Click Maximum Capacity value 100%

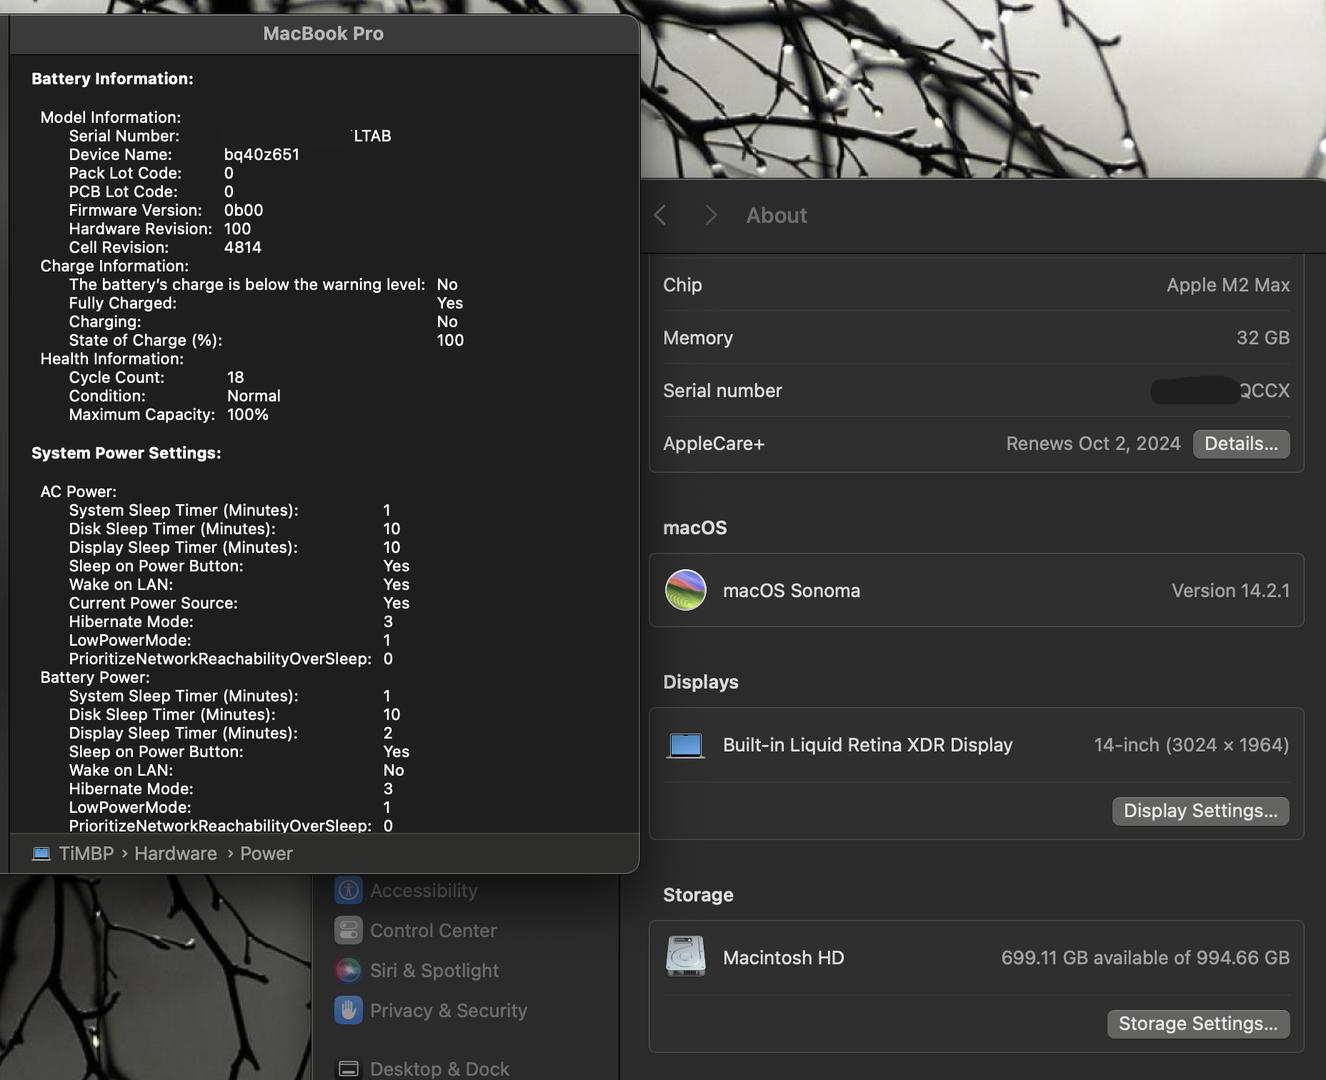(x=247, y=415)
